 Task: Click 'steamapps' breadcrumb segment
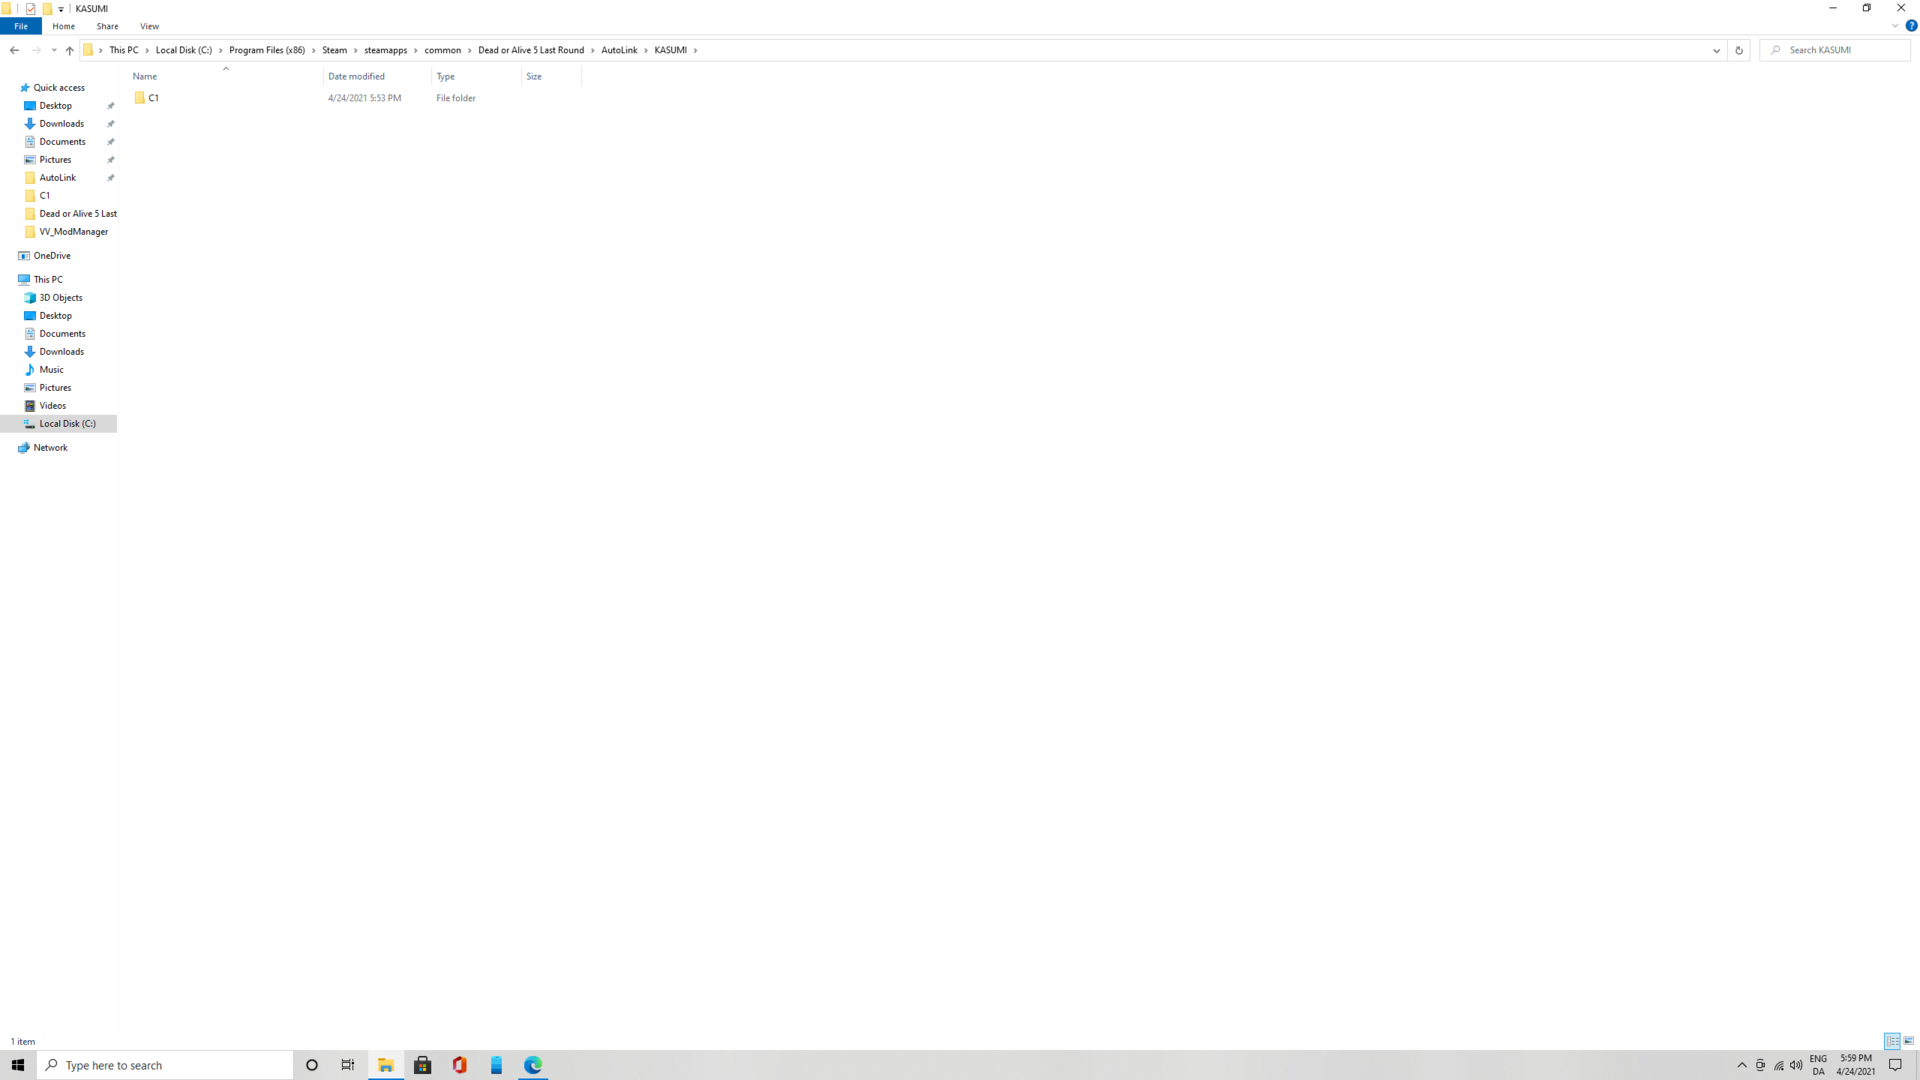click(386, 50)
